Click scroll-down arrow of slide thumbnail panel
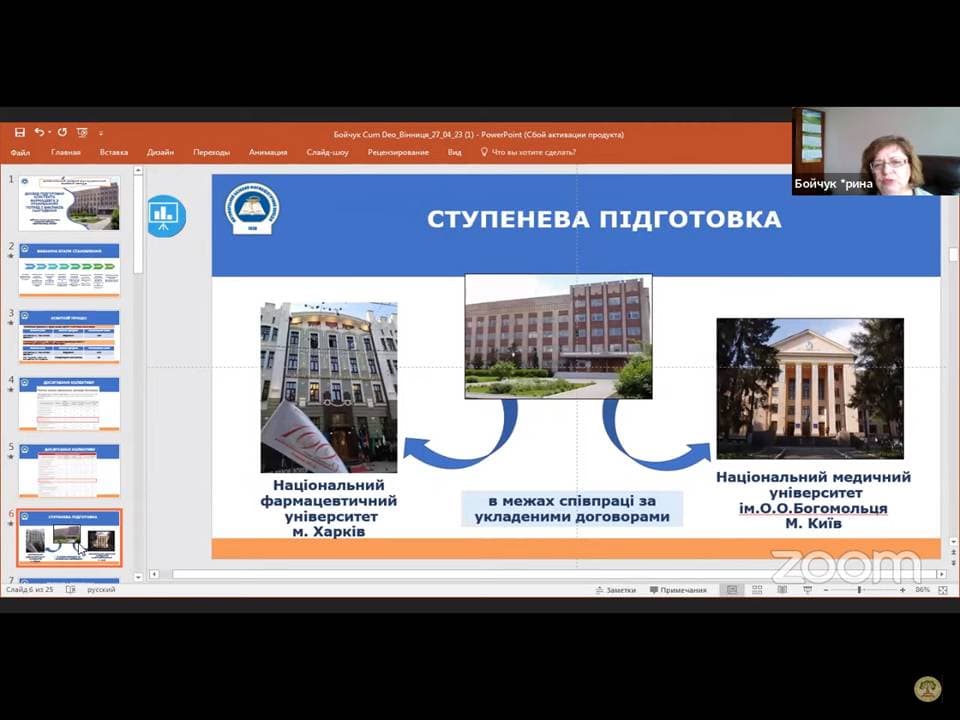 click(x=138, y=577)
